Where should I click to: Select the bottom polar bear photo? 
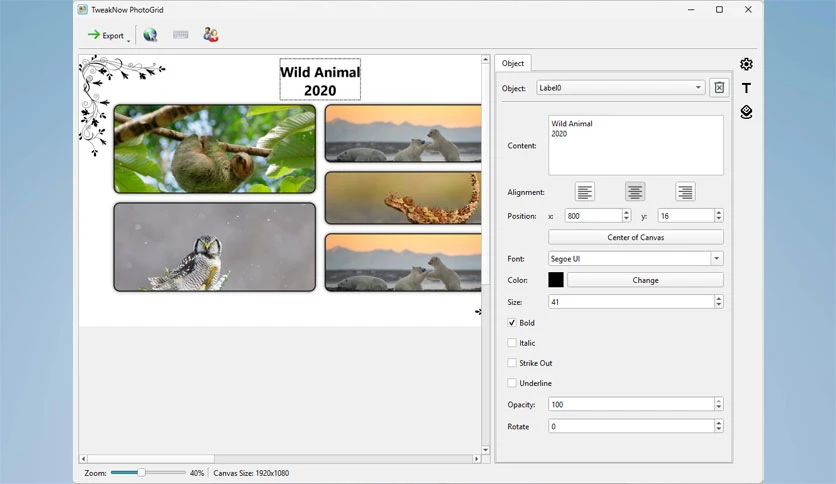click(x=403, y=262)
